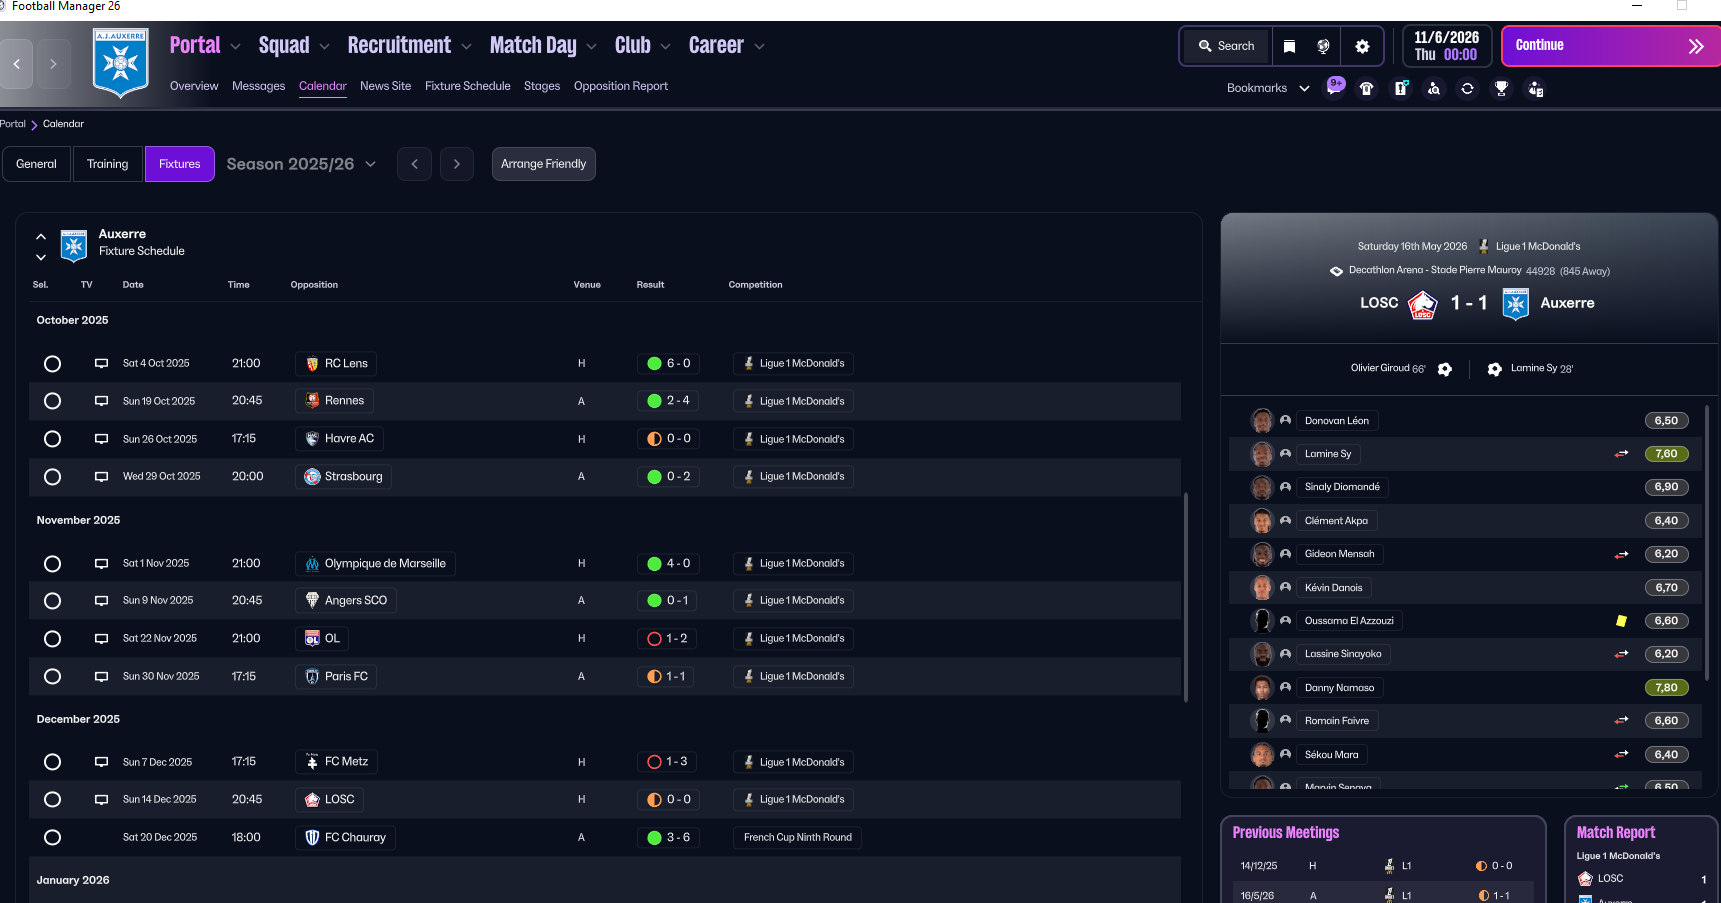Go to the previous season arrow
Viewport: 1721px width, 903px height.
[x=414, y=164]
